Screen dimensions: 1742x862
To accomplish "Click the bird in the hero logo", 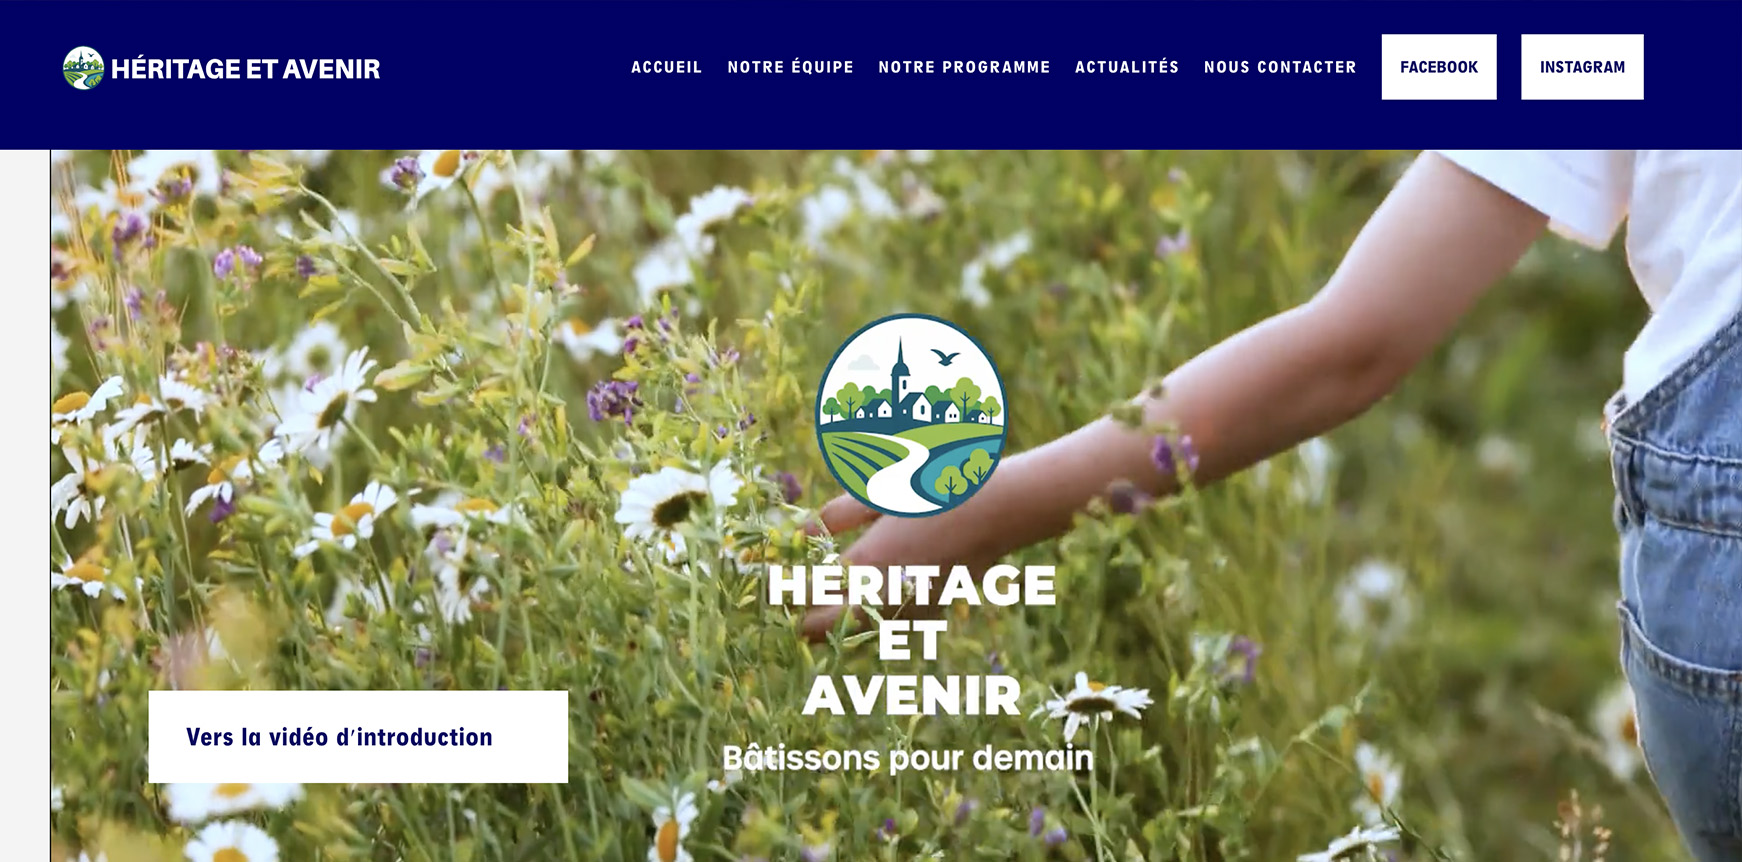I will click(x=945, y=356).
